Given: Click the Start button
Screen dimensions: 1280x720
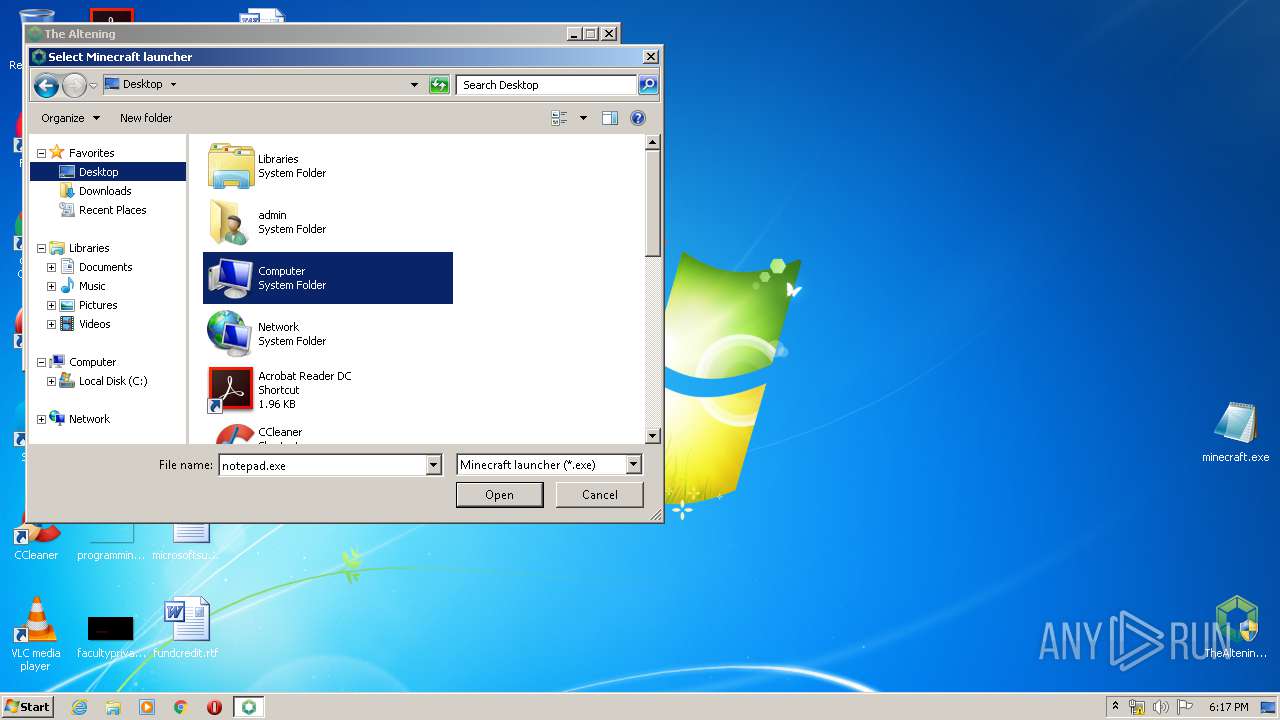Looking at the screenshot, I should coord(28,707).
